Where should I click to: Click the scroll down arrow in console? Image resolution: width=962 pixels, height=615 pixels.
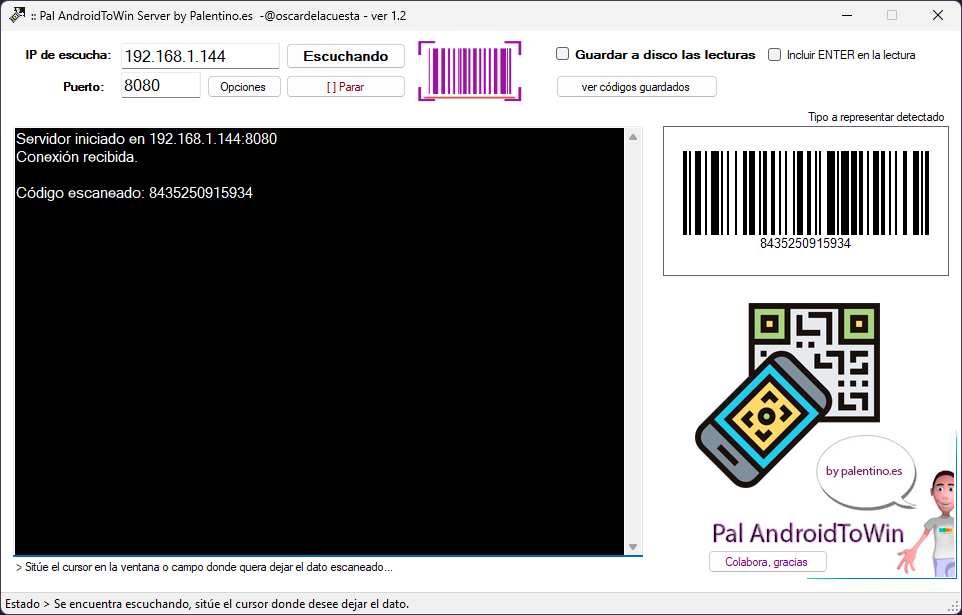point(633,546)
